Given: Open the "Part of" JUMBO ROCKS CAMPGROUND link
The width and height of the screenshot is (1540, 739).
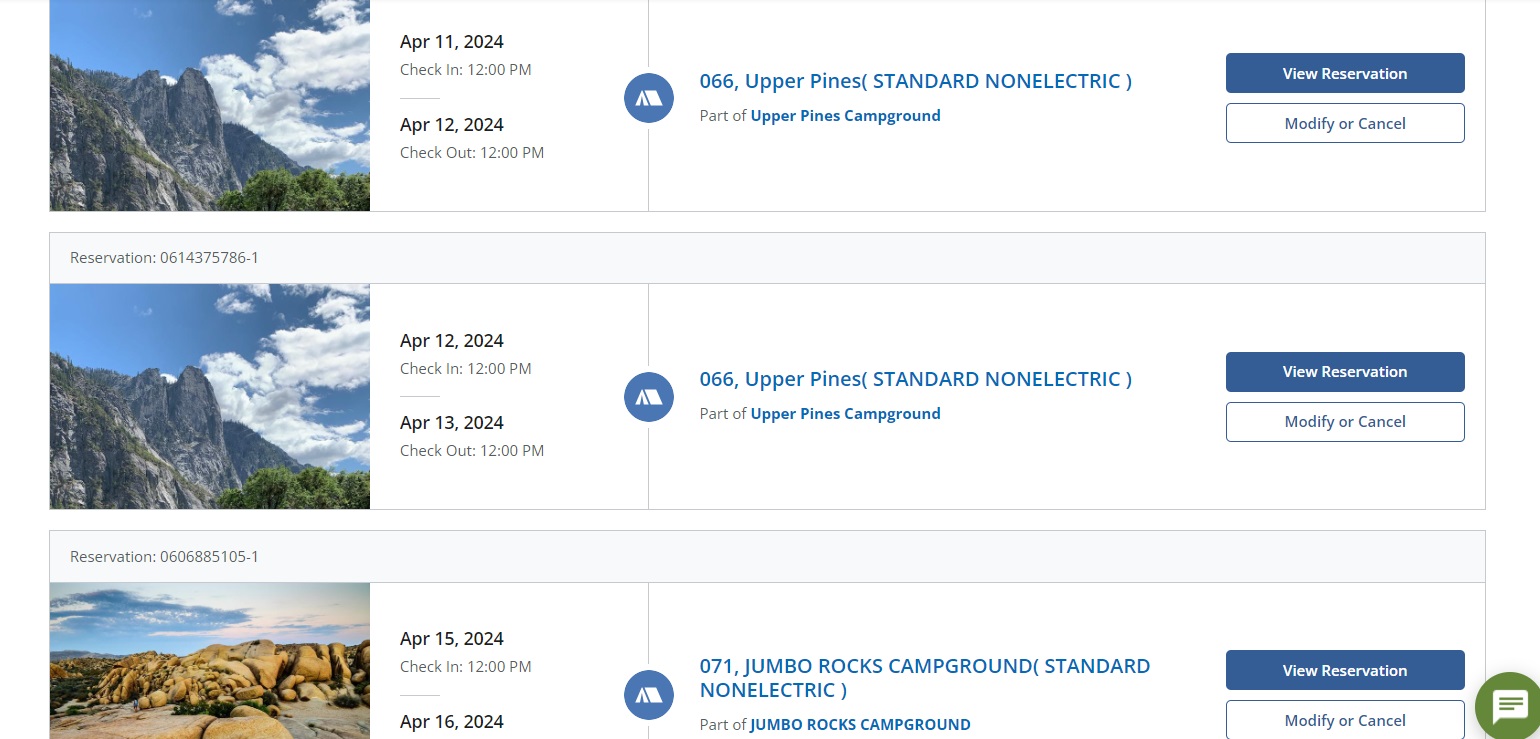Looking at the screenshot, I should [860, 725].
